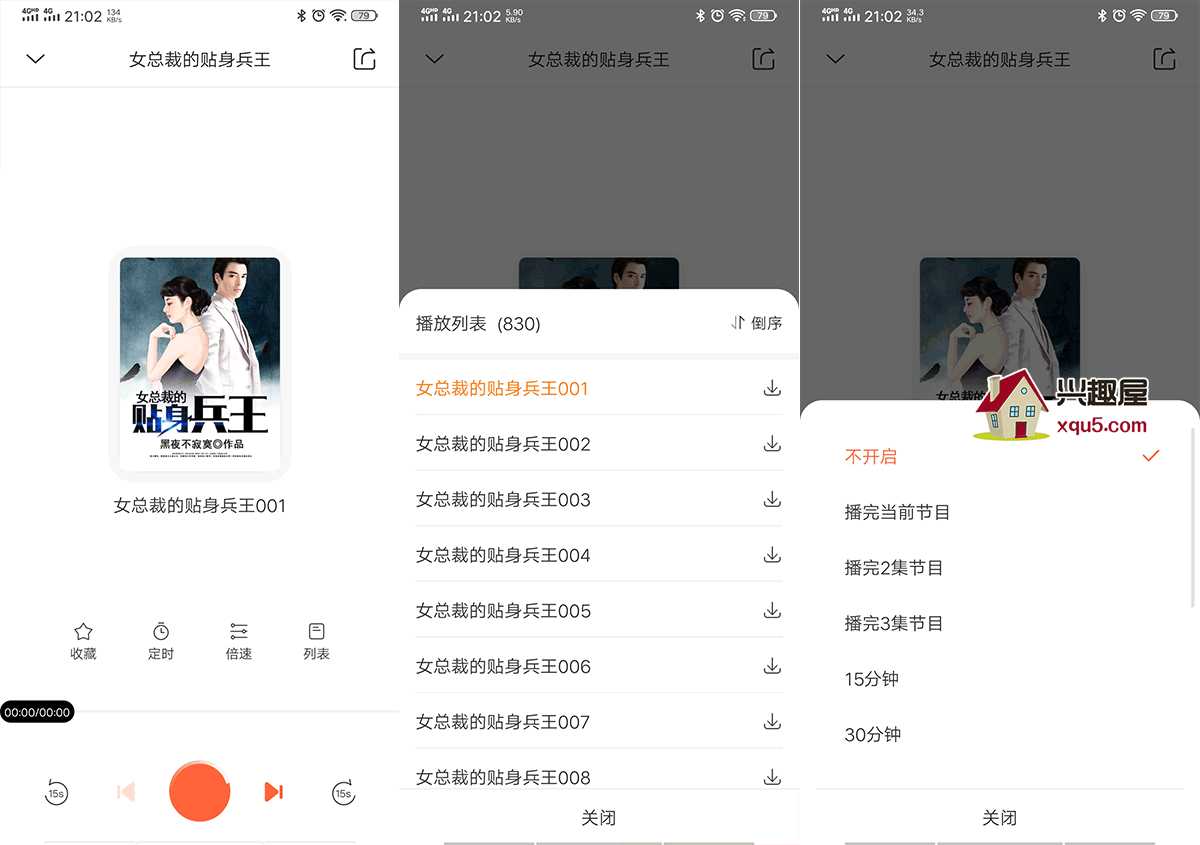Collapse the player using the left screen's down chevron
Viewport: 1200px width, 845px height.
point(35,59)
